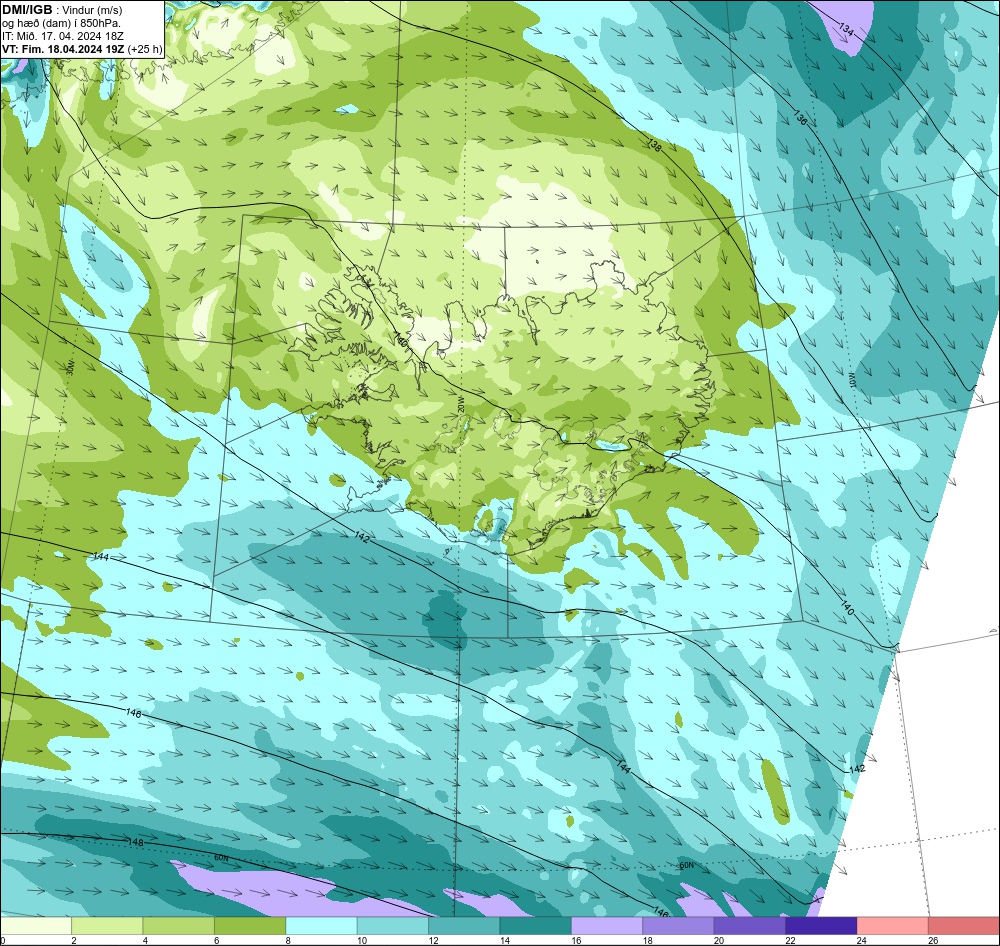Click the legend scale number '16'
Viewport: 1000px width, 946px height.
tap(576, 940)
